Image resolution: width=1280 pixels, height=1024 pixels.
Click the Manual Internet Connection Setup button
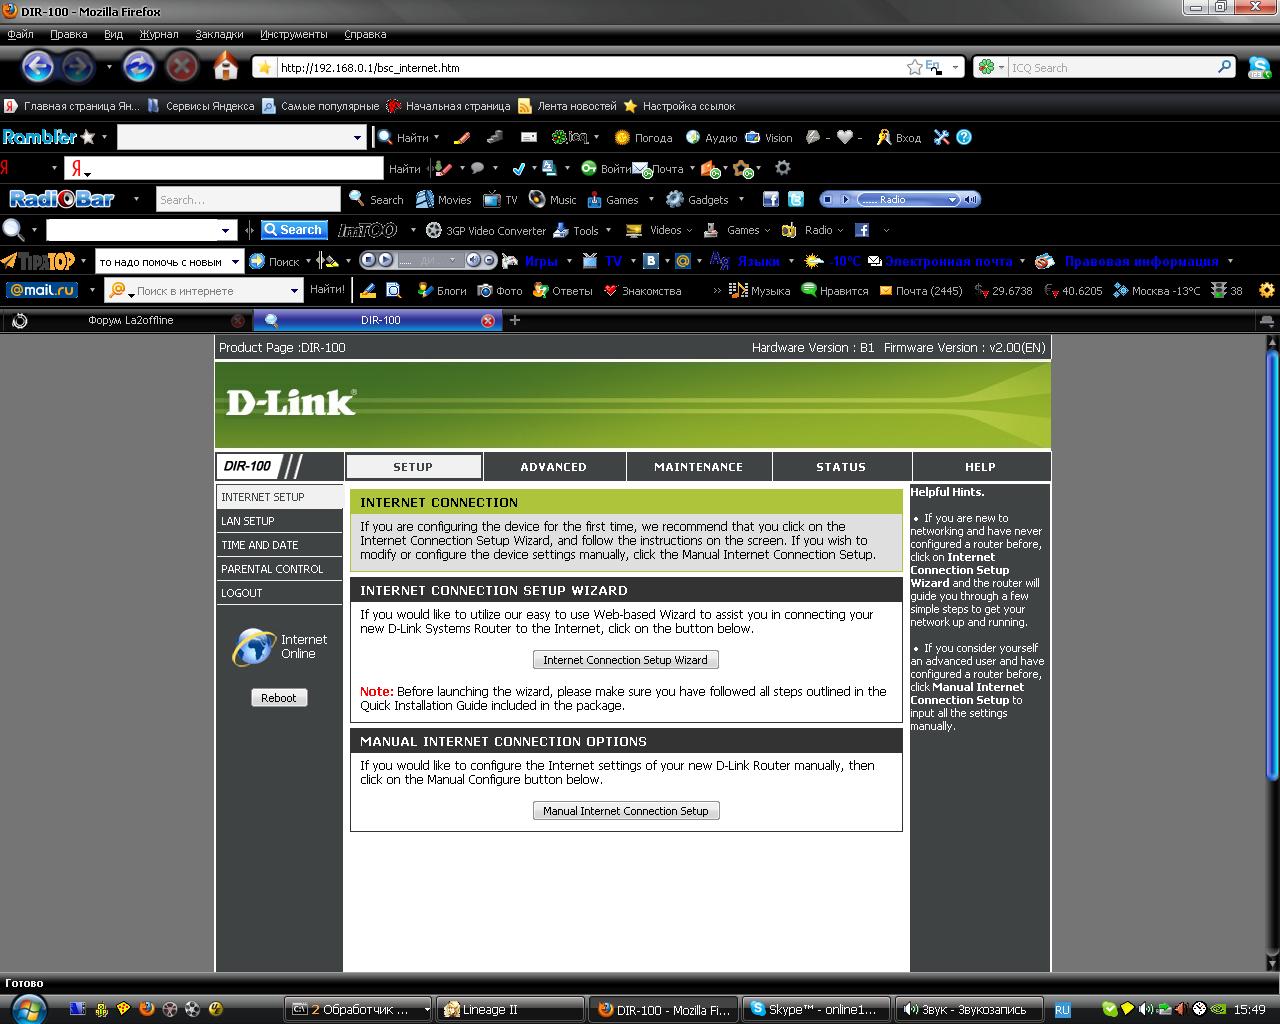[626, 811]
